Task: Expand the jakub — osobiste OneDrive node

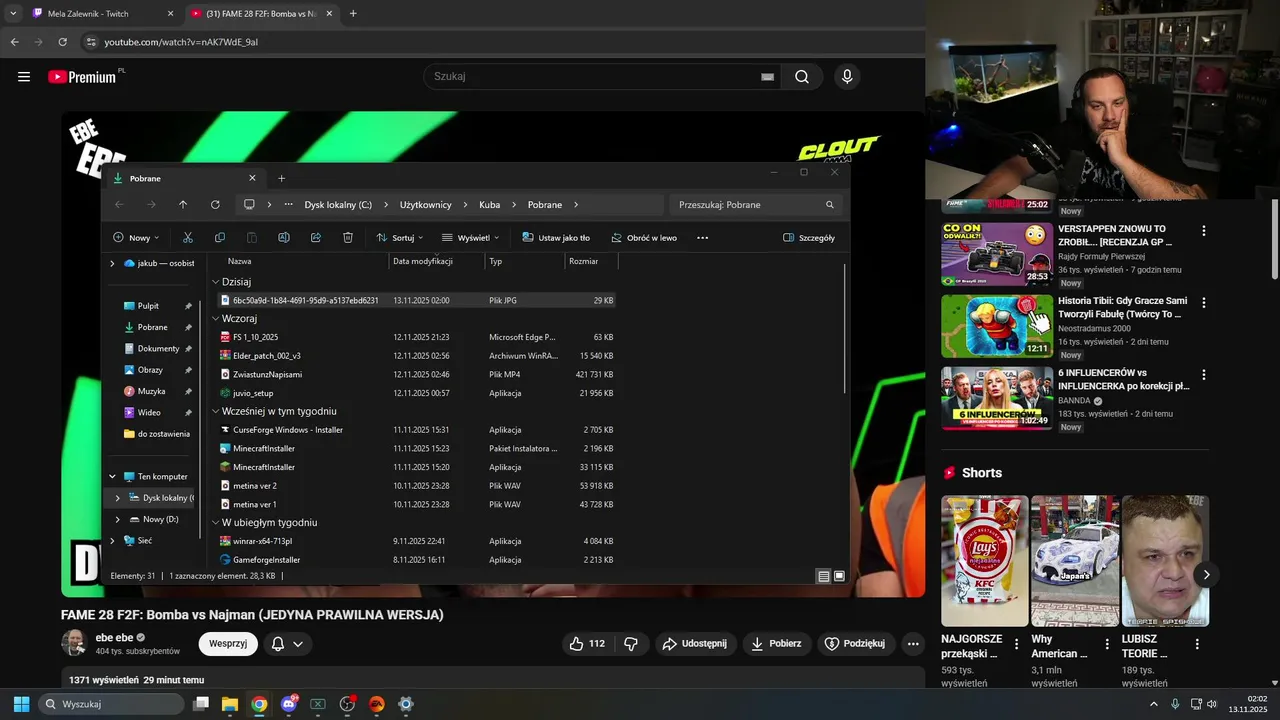Action: [x=112, y=263]
